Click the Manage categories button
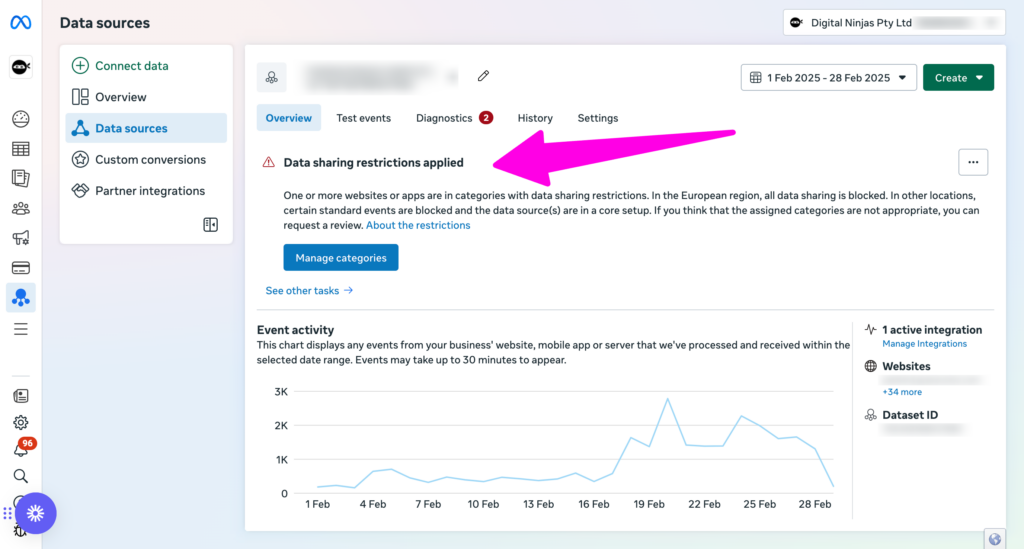This screenshot has height=549, width=1024. click(340, 258)
